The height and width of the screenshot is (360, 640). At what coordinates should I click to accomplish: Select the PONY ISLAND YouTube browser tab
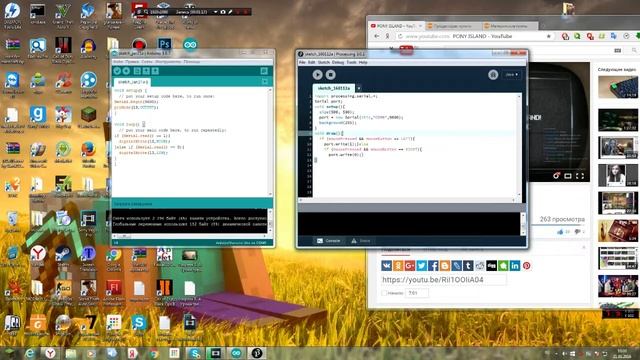tap(396, 26)
